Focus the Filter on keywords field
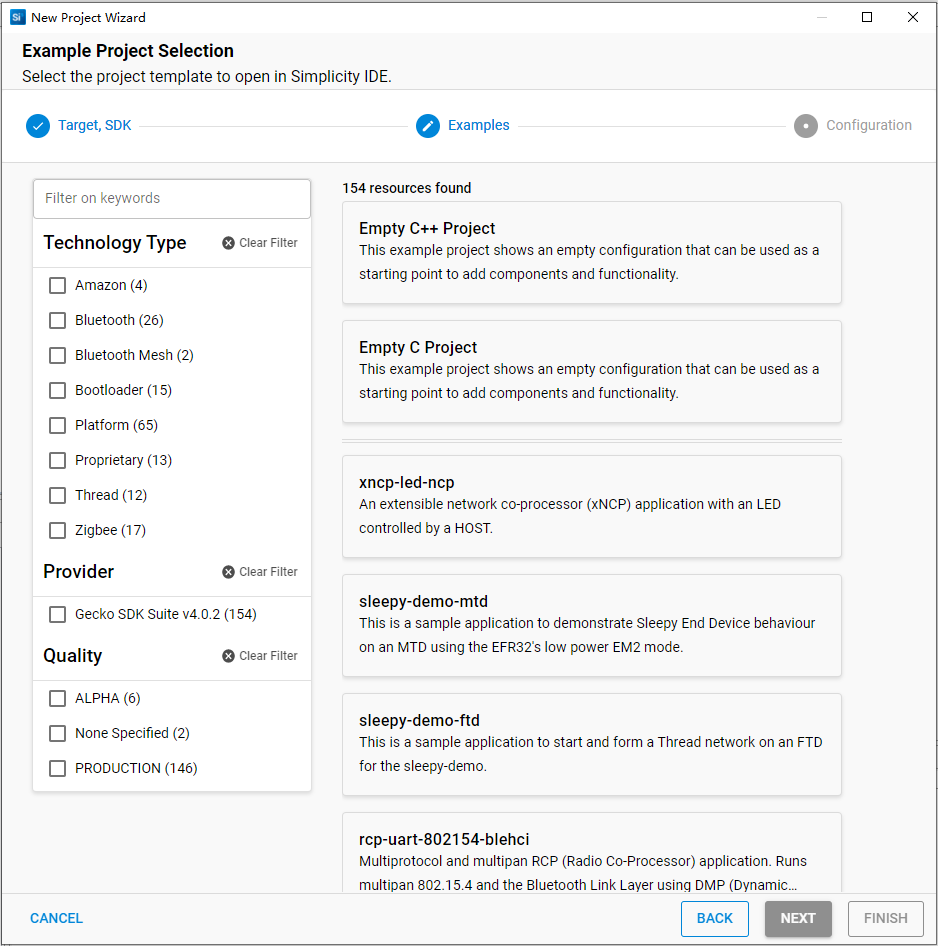Image resolution: width=938 pixels, height=946 pixels. pos(172,198)
